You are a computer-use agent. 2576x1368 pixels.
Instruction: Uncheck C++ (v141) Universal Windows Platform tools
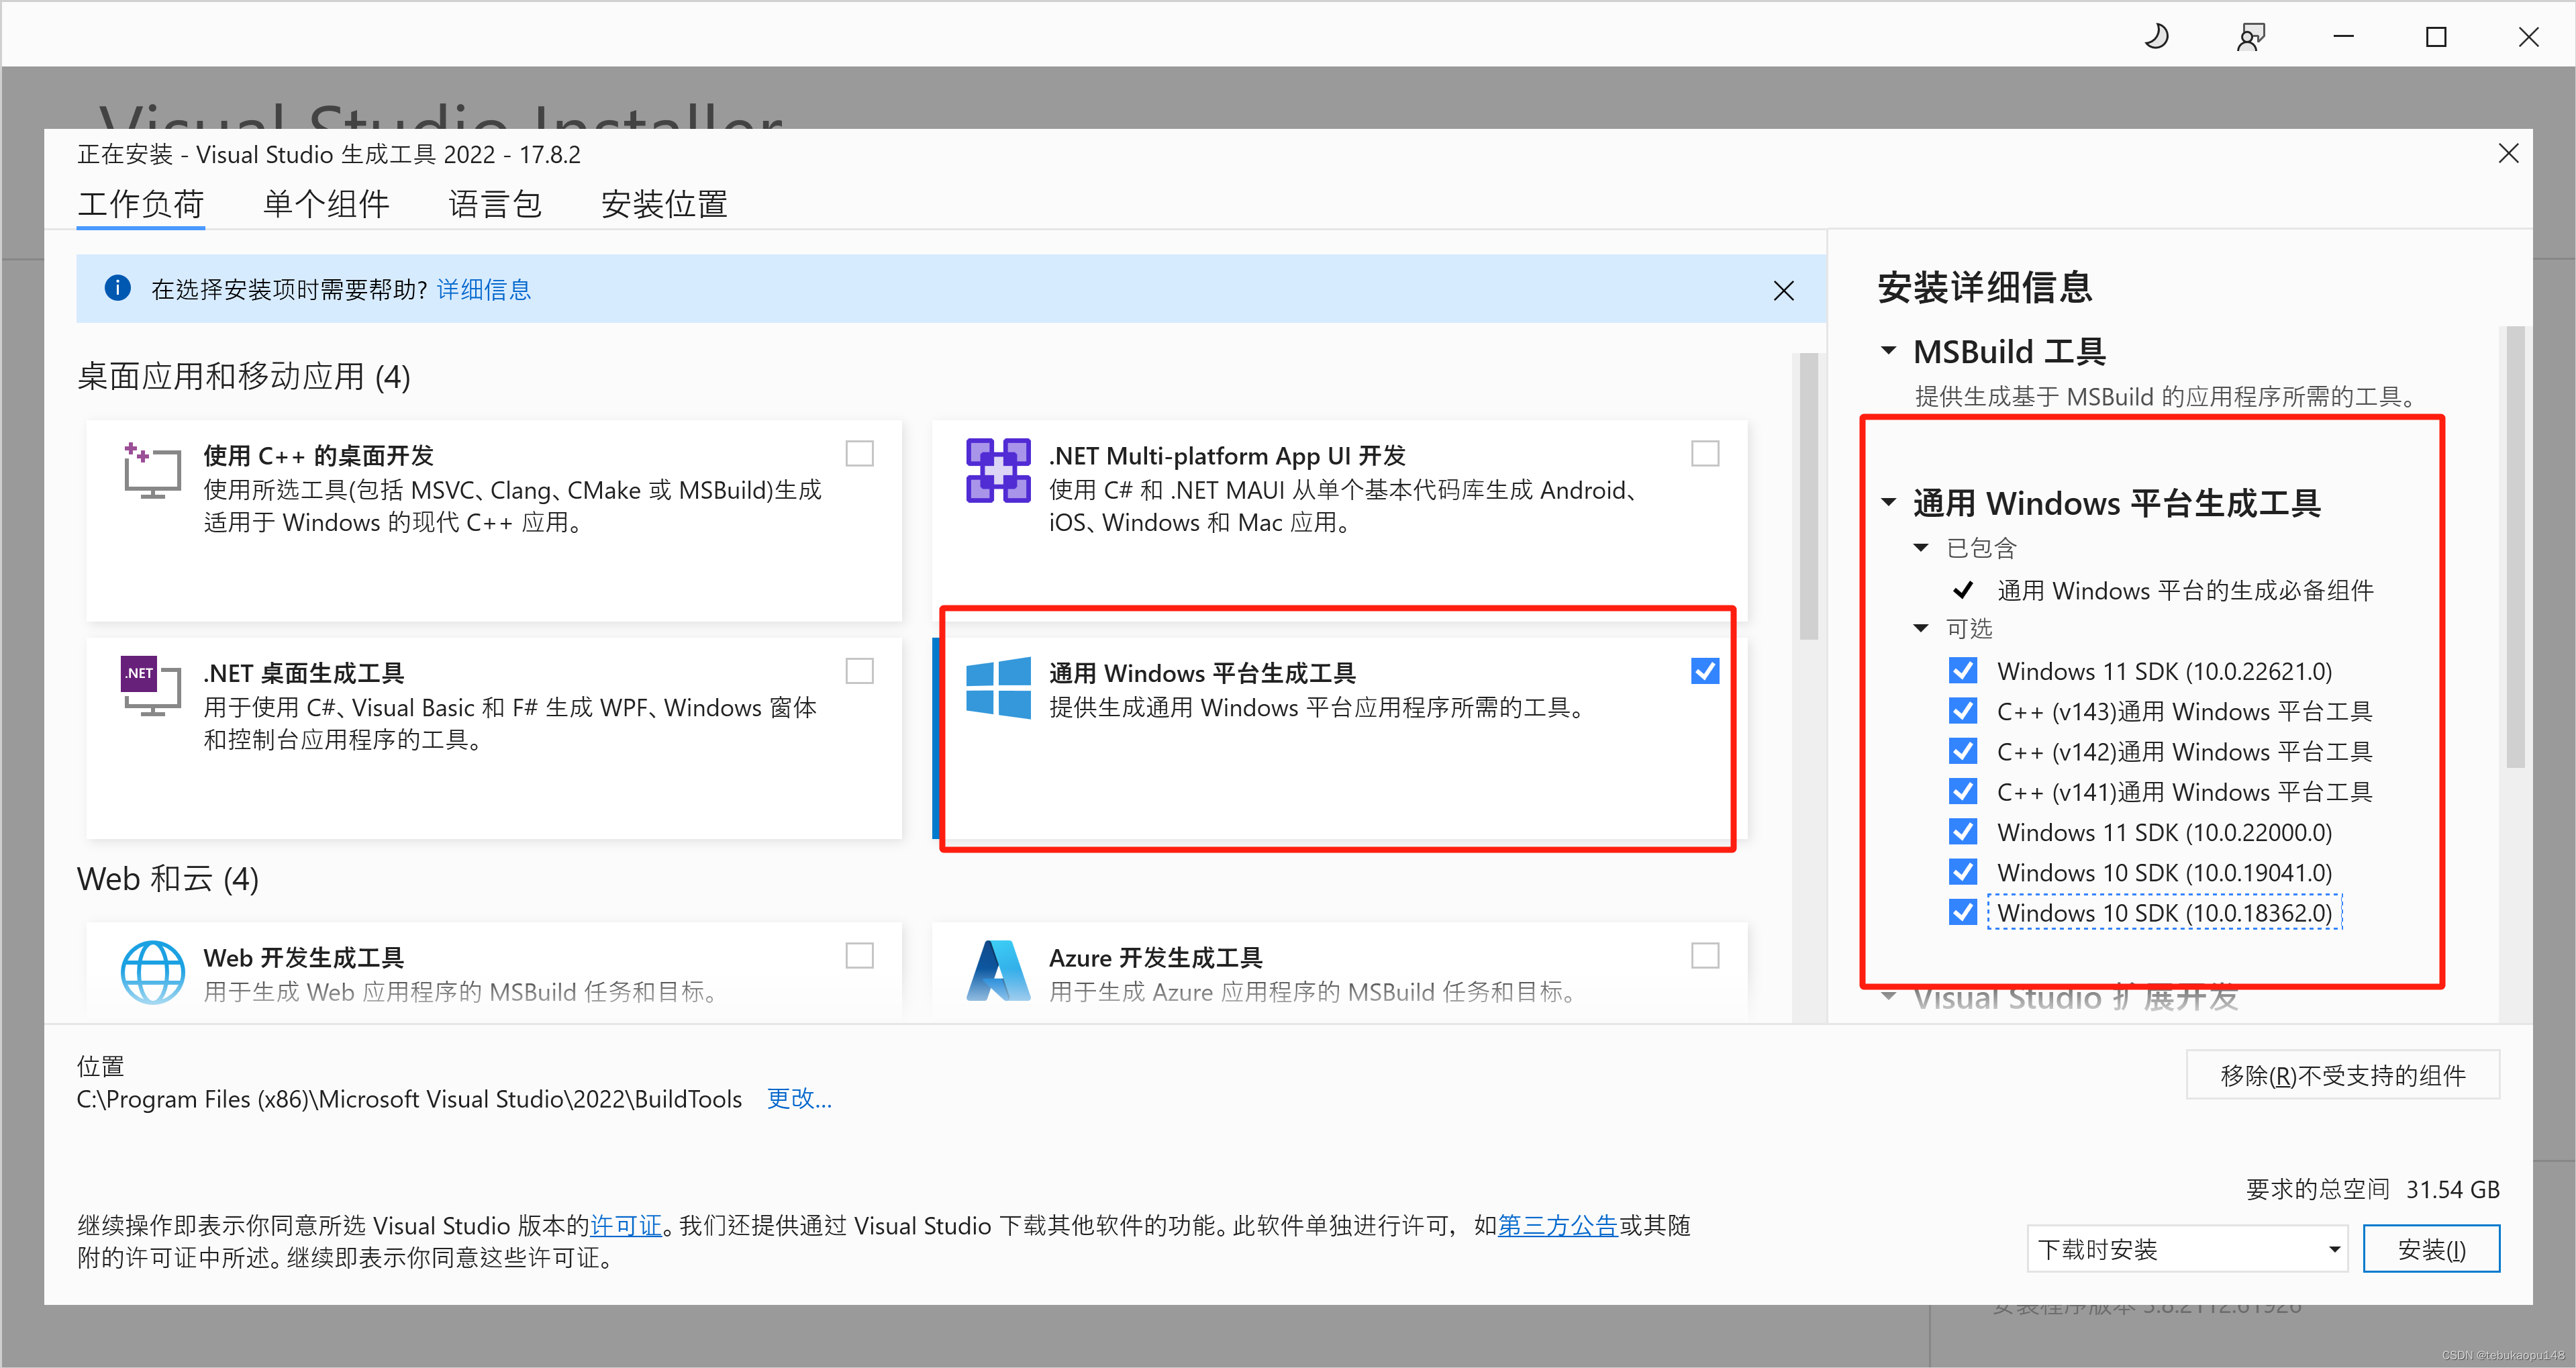coord(1962,792)
